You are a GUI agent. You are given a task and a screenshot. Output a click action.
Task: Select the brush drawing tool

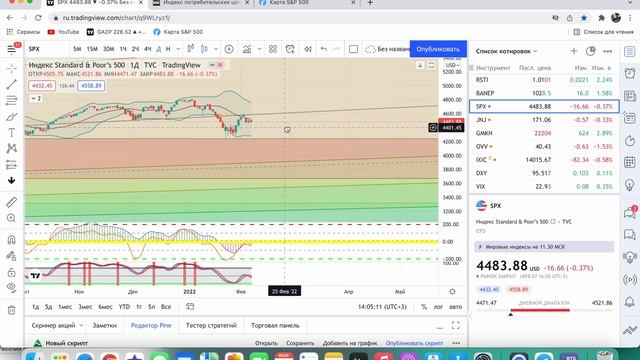(x=11, y=117)
